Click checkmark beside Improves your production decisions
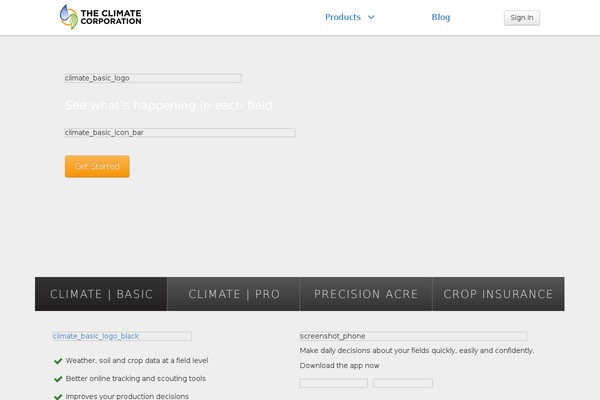Viewport: 600px width, 400px height. click(x=58, y=397)
